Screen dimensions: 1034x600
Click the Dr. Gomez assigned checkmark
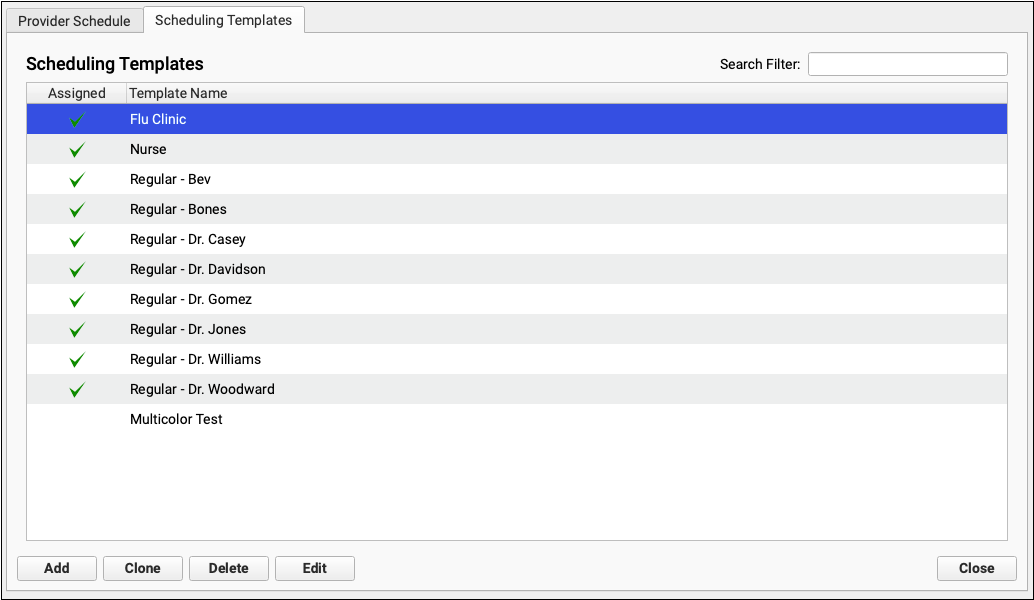pyautogui.click(x=77, y=300)
